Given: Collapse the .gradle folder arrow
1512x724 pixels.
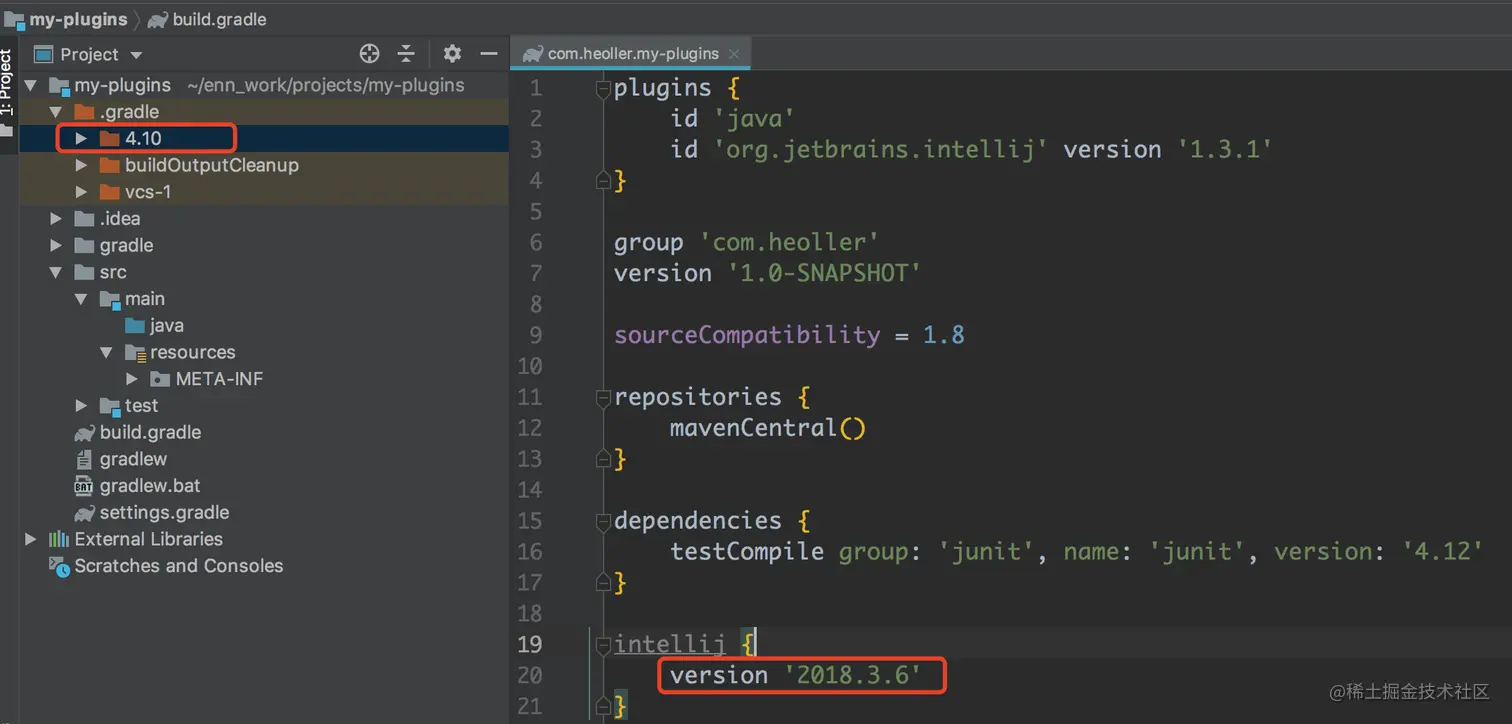Looking at the screenshot, I should click(56, 112).
